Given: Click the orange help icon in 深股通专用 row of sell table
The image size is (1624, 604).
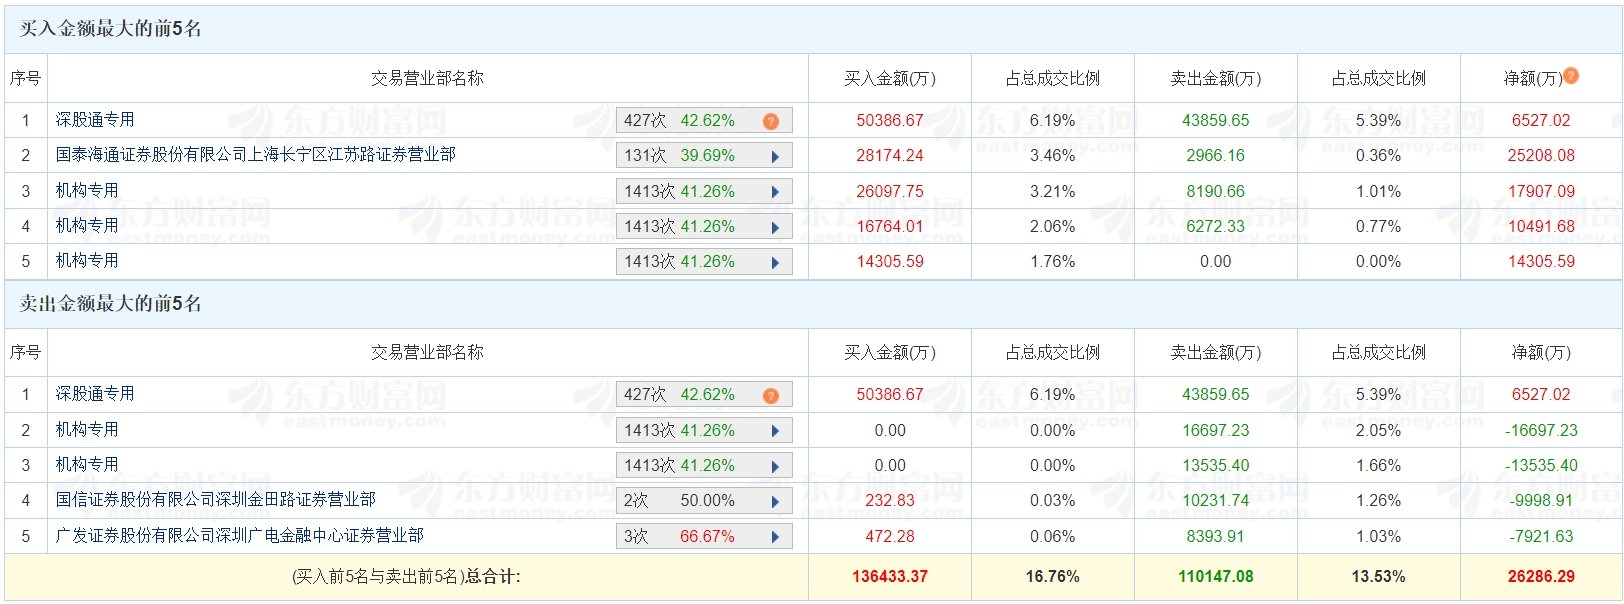Looking at the screenshot, I should tap(771, 396).
